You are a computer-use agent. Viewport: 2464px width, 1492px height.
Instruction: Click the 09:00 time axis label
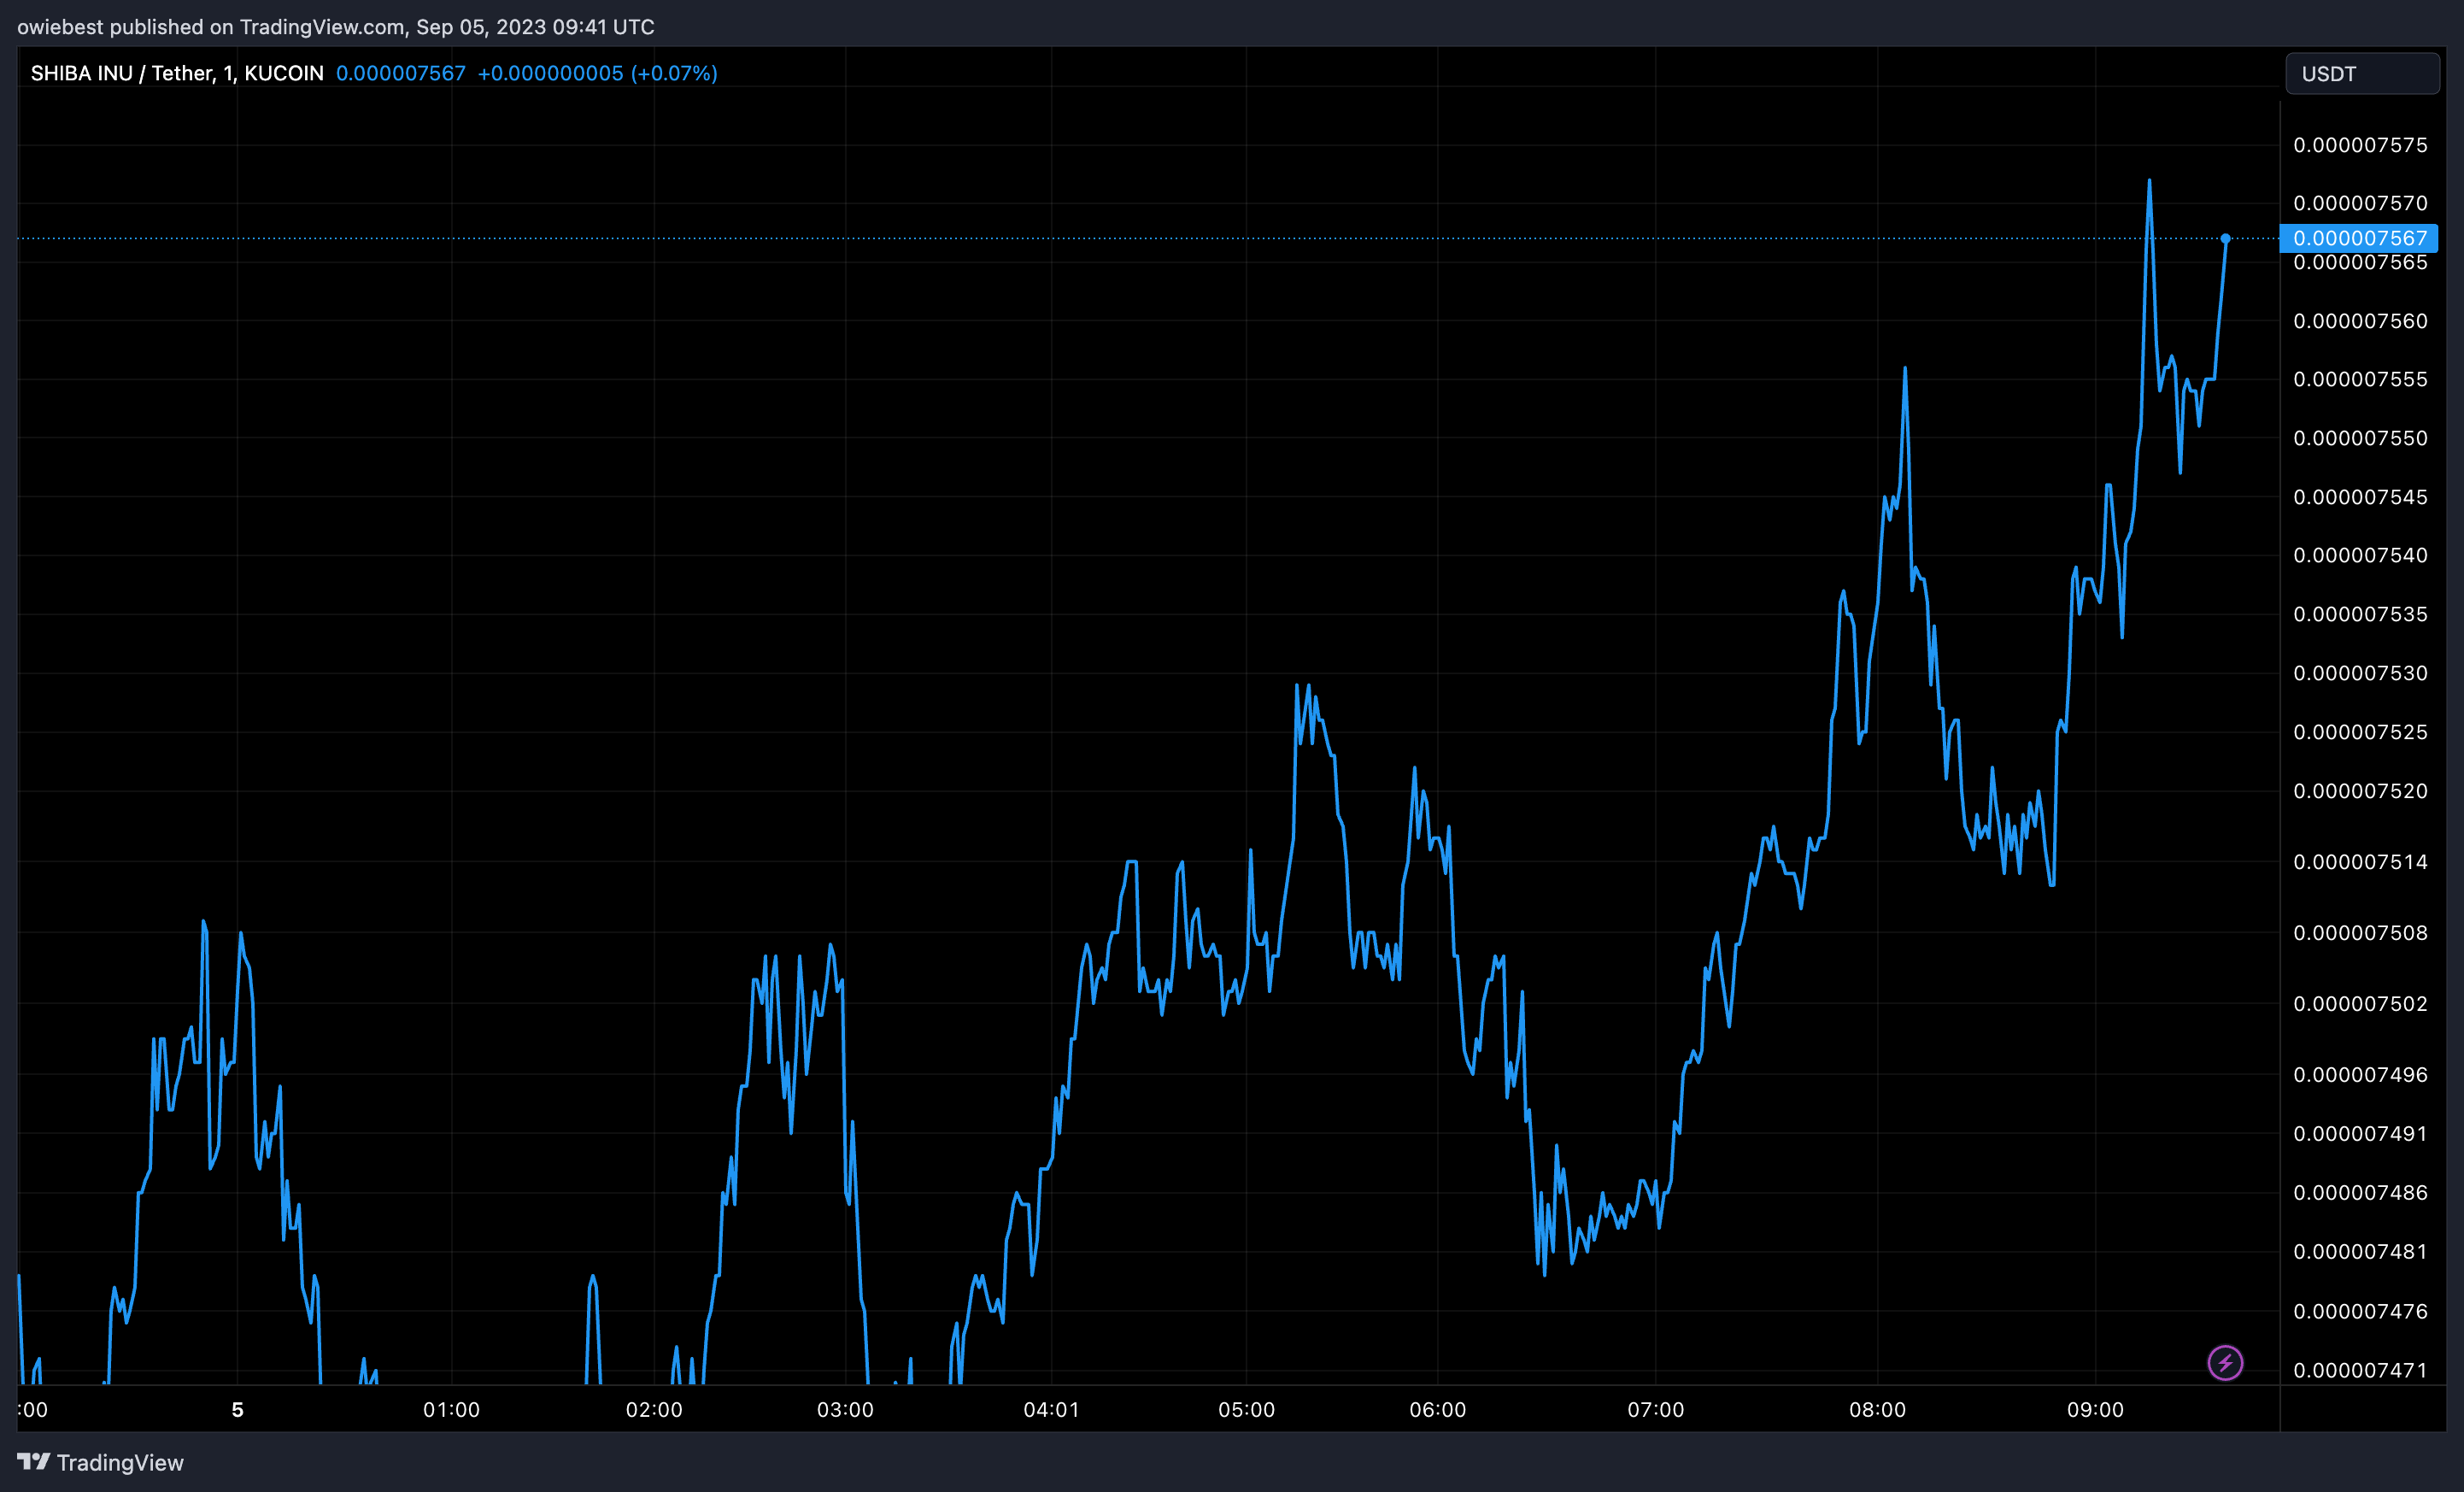pos(2095,1410)
